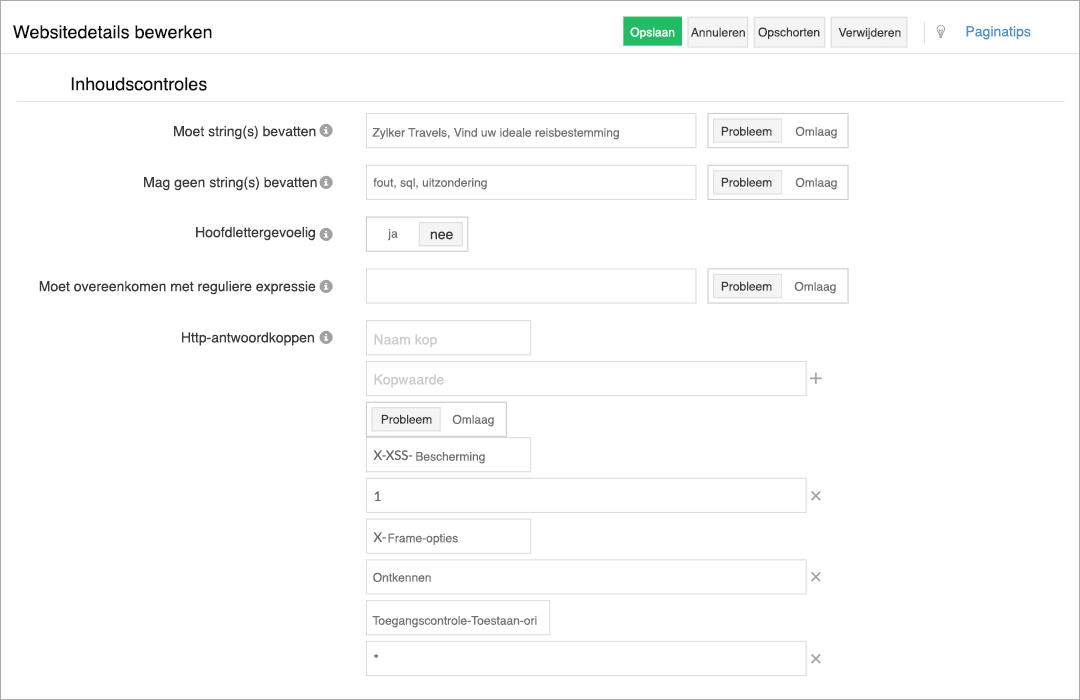Remove the X-XSS-Bescherming value with its X icon
The height and width of the screenshot is (700, 1080).
[816, 495]
